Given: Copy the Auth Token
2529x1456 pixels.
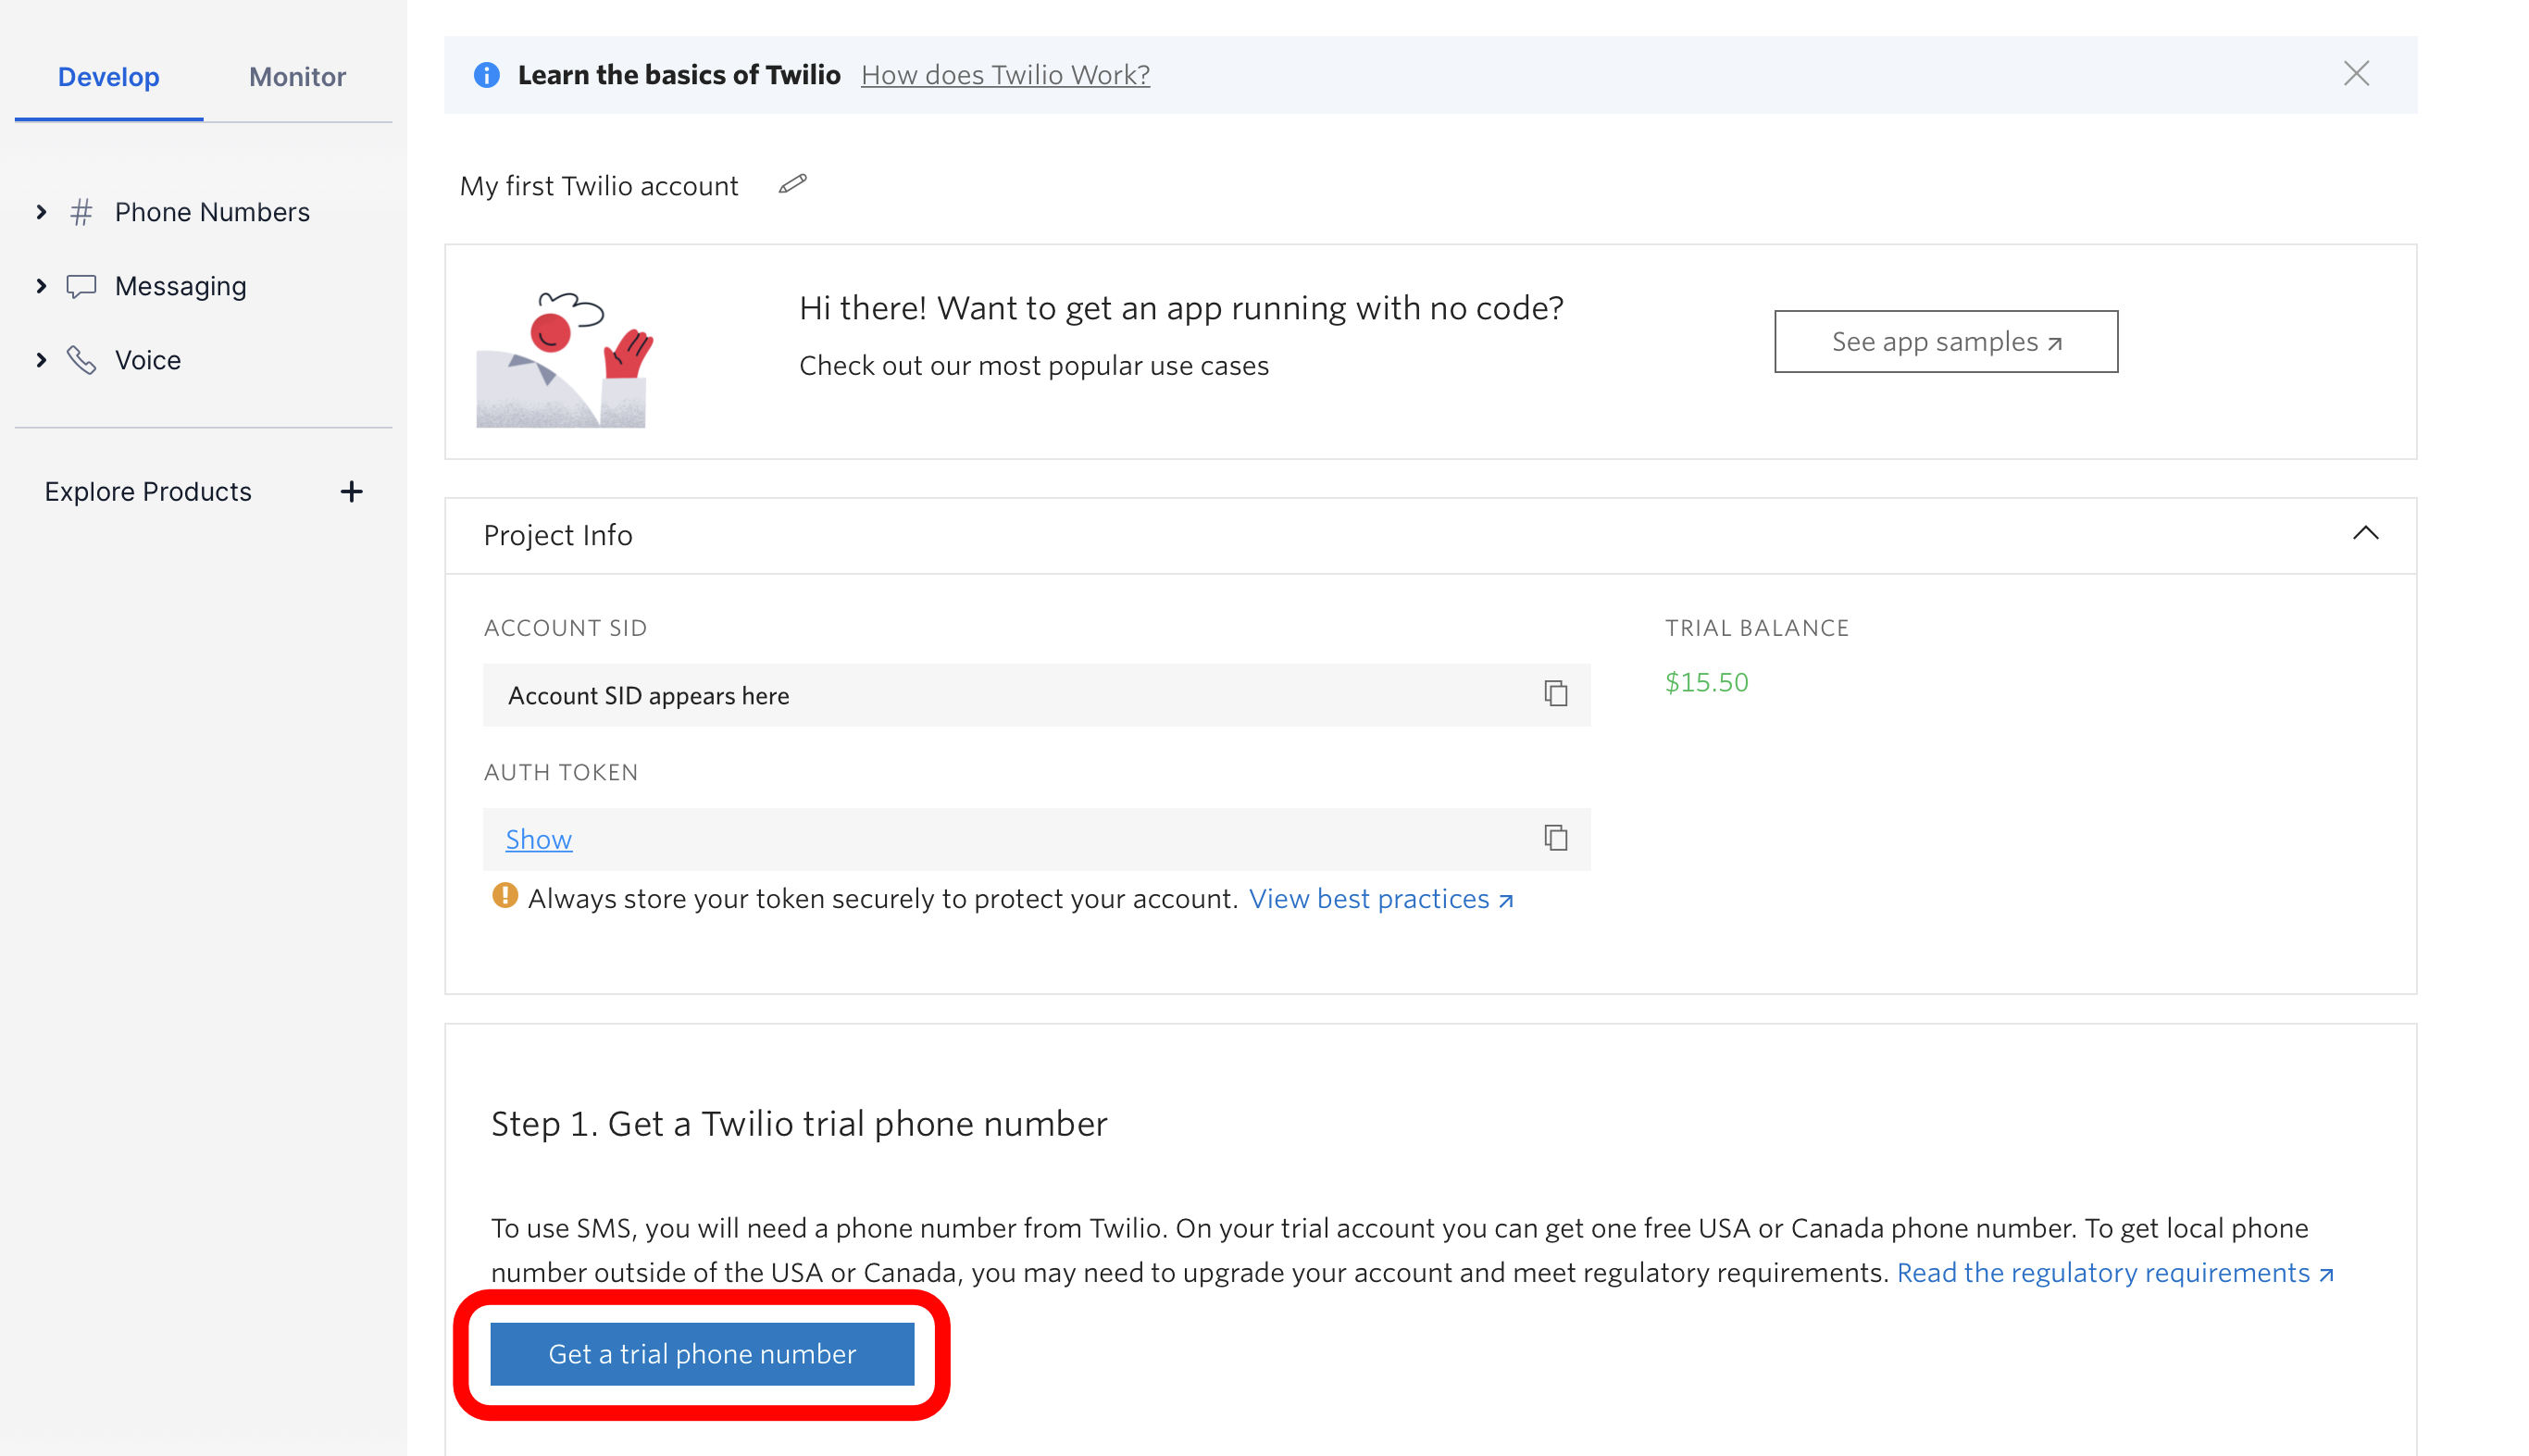Looking at the screenshot, I should pos(1556,839).
